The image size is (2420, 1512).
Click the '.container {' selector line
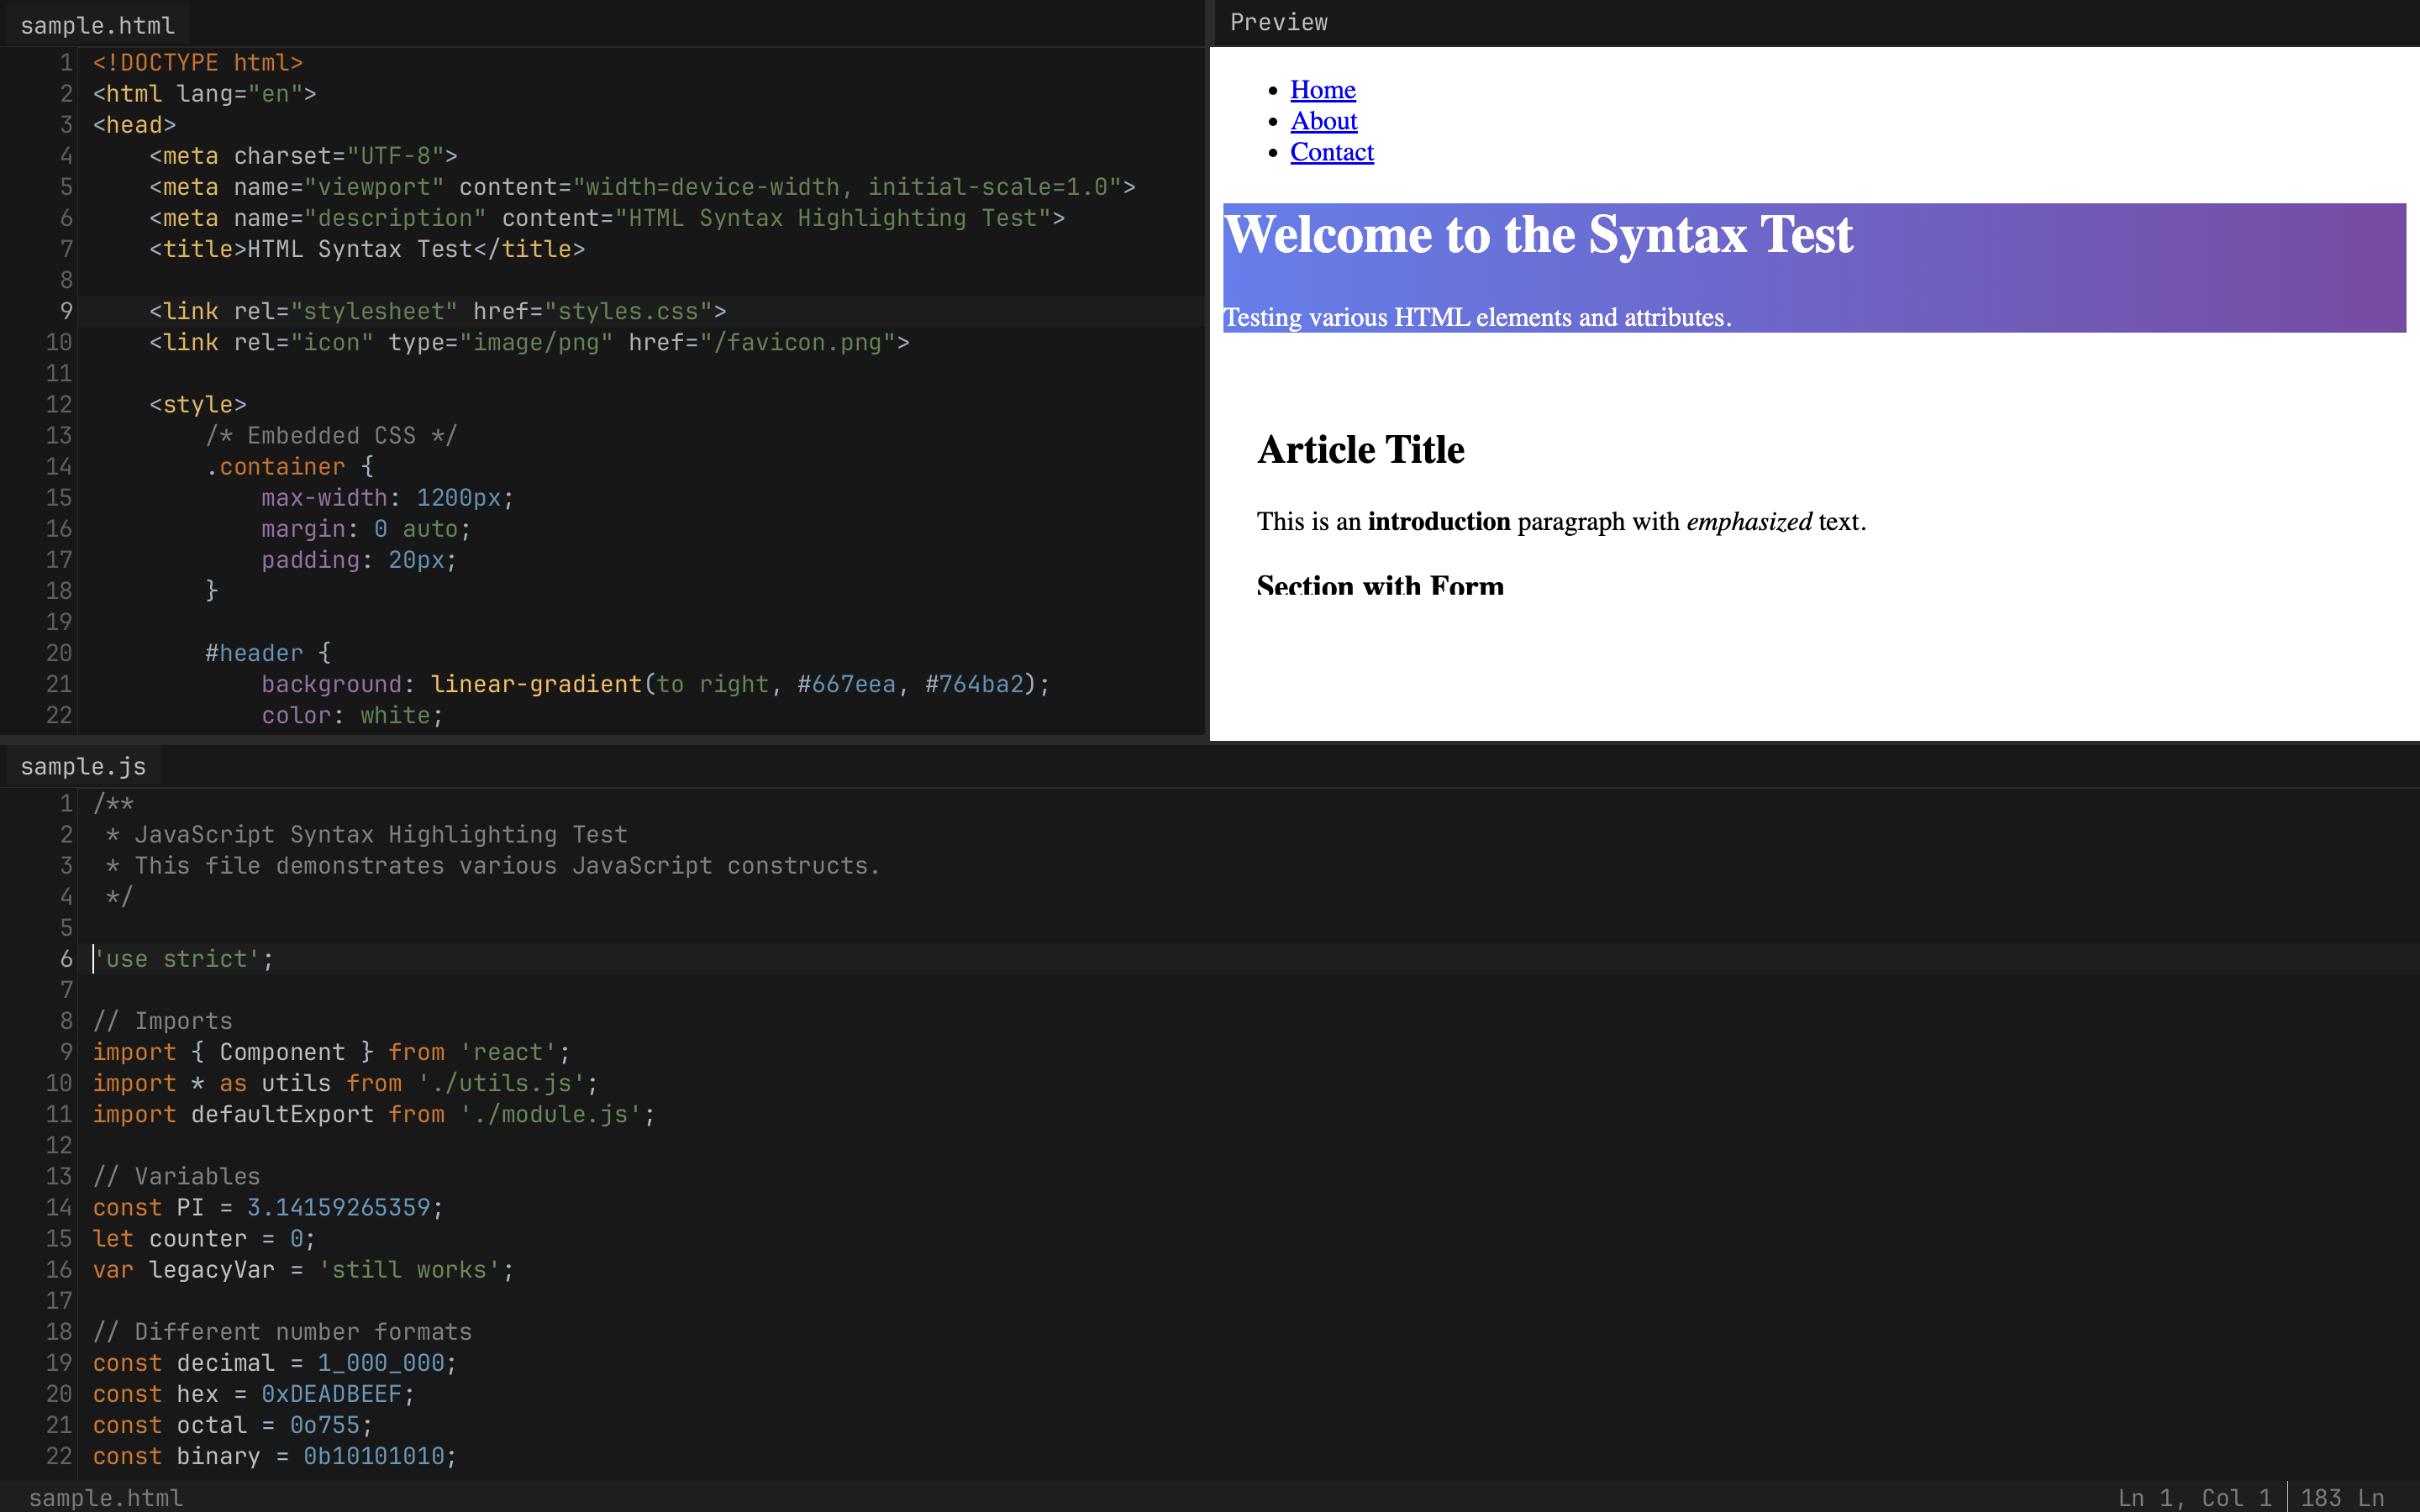(289, 466)
